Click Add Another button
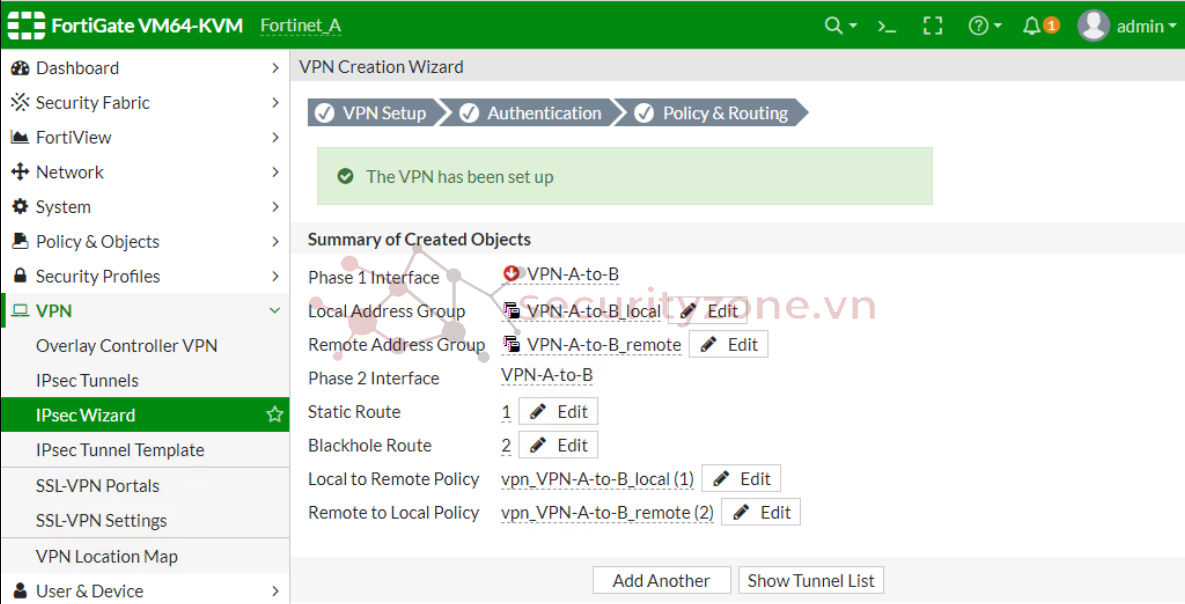 (661, 581)
